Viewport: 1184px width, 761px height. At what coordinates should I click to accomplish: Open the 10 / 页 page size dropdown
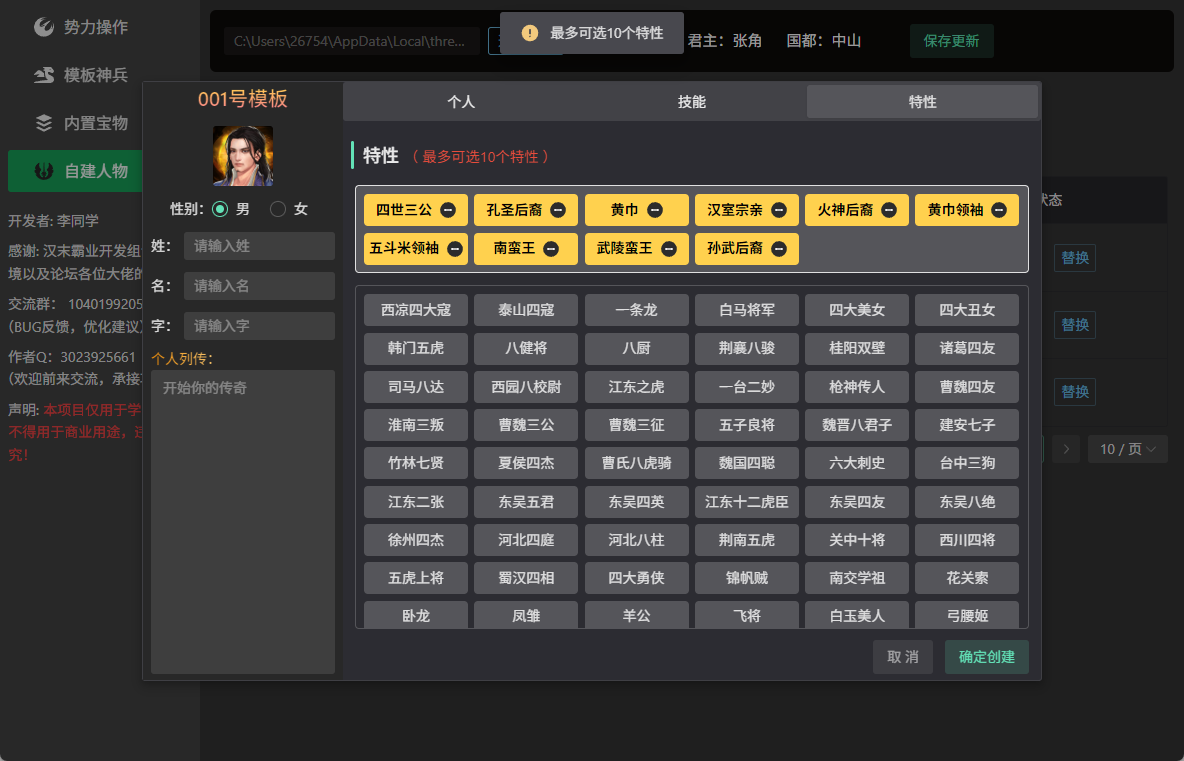tap(1127, 449)
